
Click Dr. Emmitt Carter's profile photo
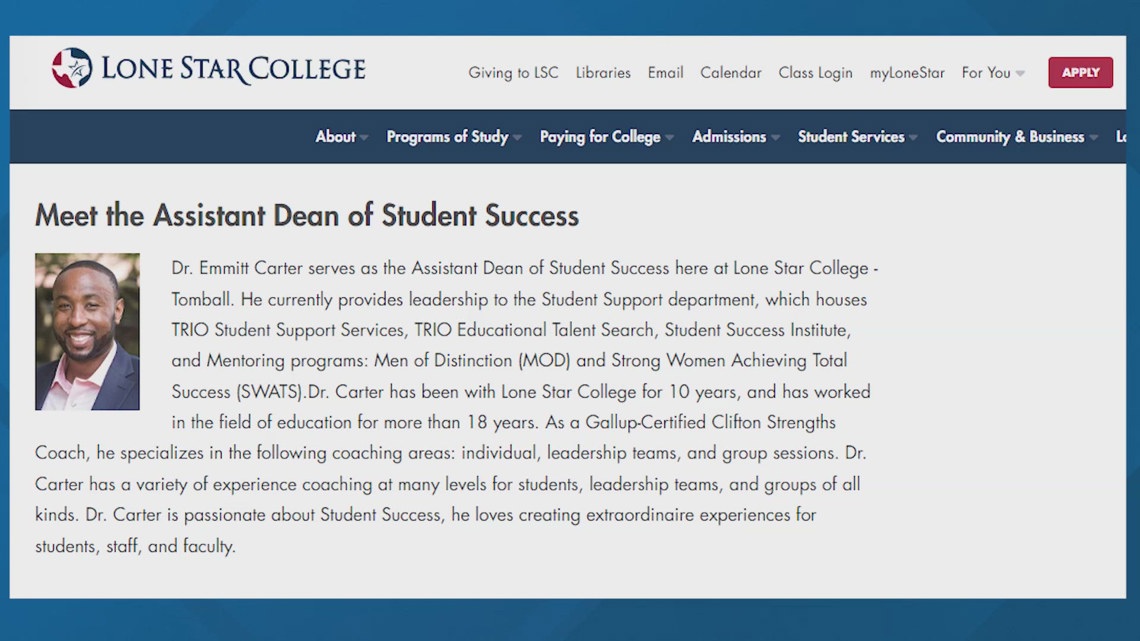click(x=87, y=331)
